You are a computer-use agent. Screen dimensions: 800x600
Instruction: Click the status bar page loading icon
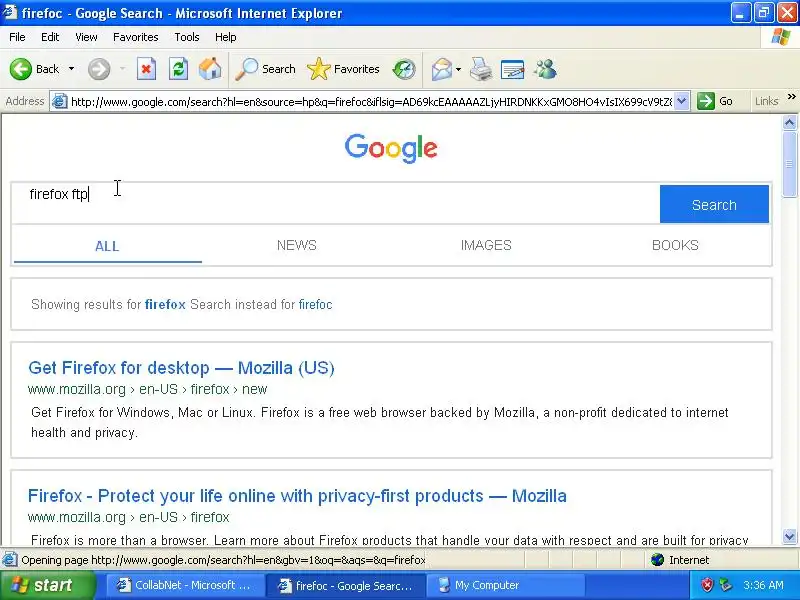(9, 560)
